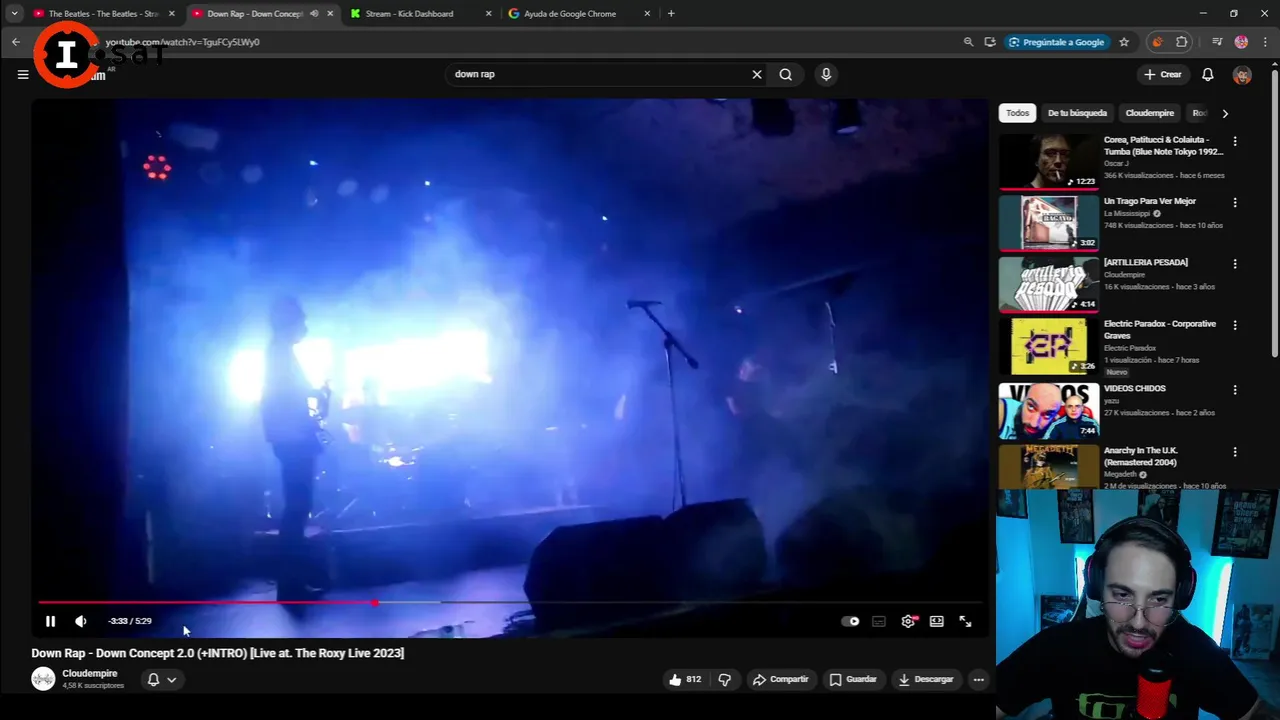This screenshot has height=720, width=1280.
Task: Click 'Pregúntale a Google' lens button
Action: click(1057, 42)
